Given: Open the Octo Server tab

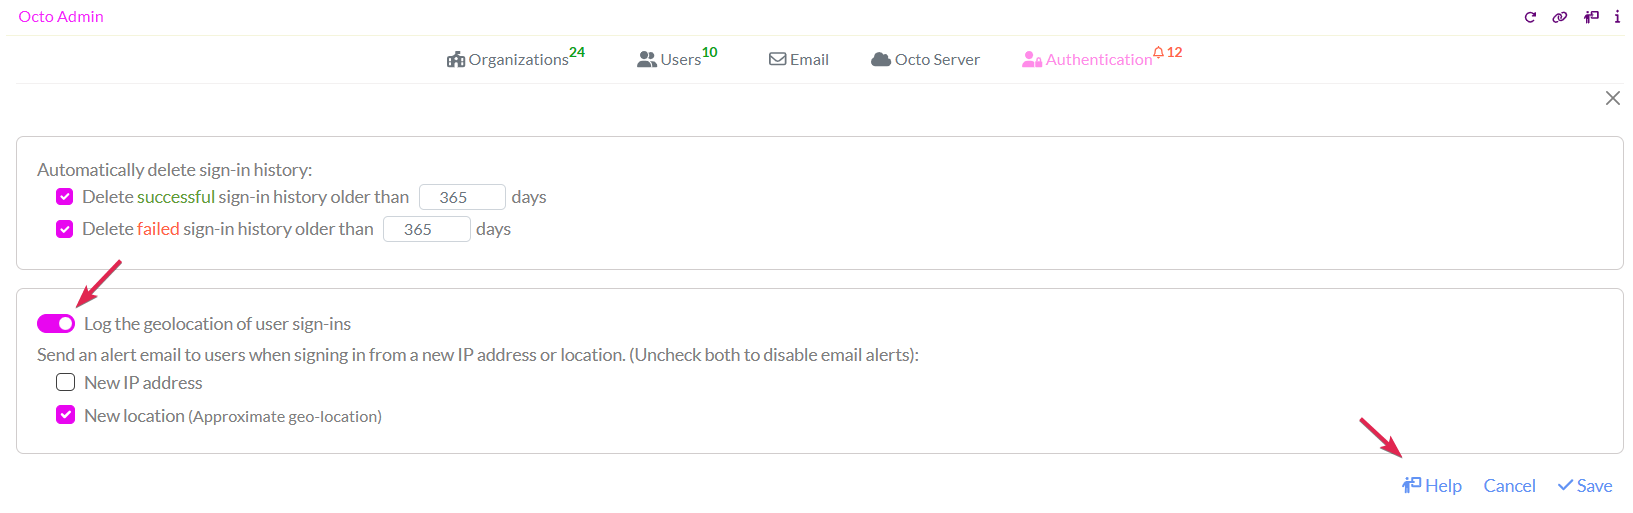Looking at the screenshot, I should [925, 59].
